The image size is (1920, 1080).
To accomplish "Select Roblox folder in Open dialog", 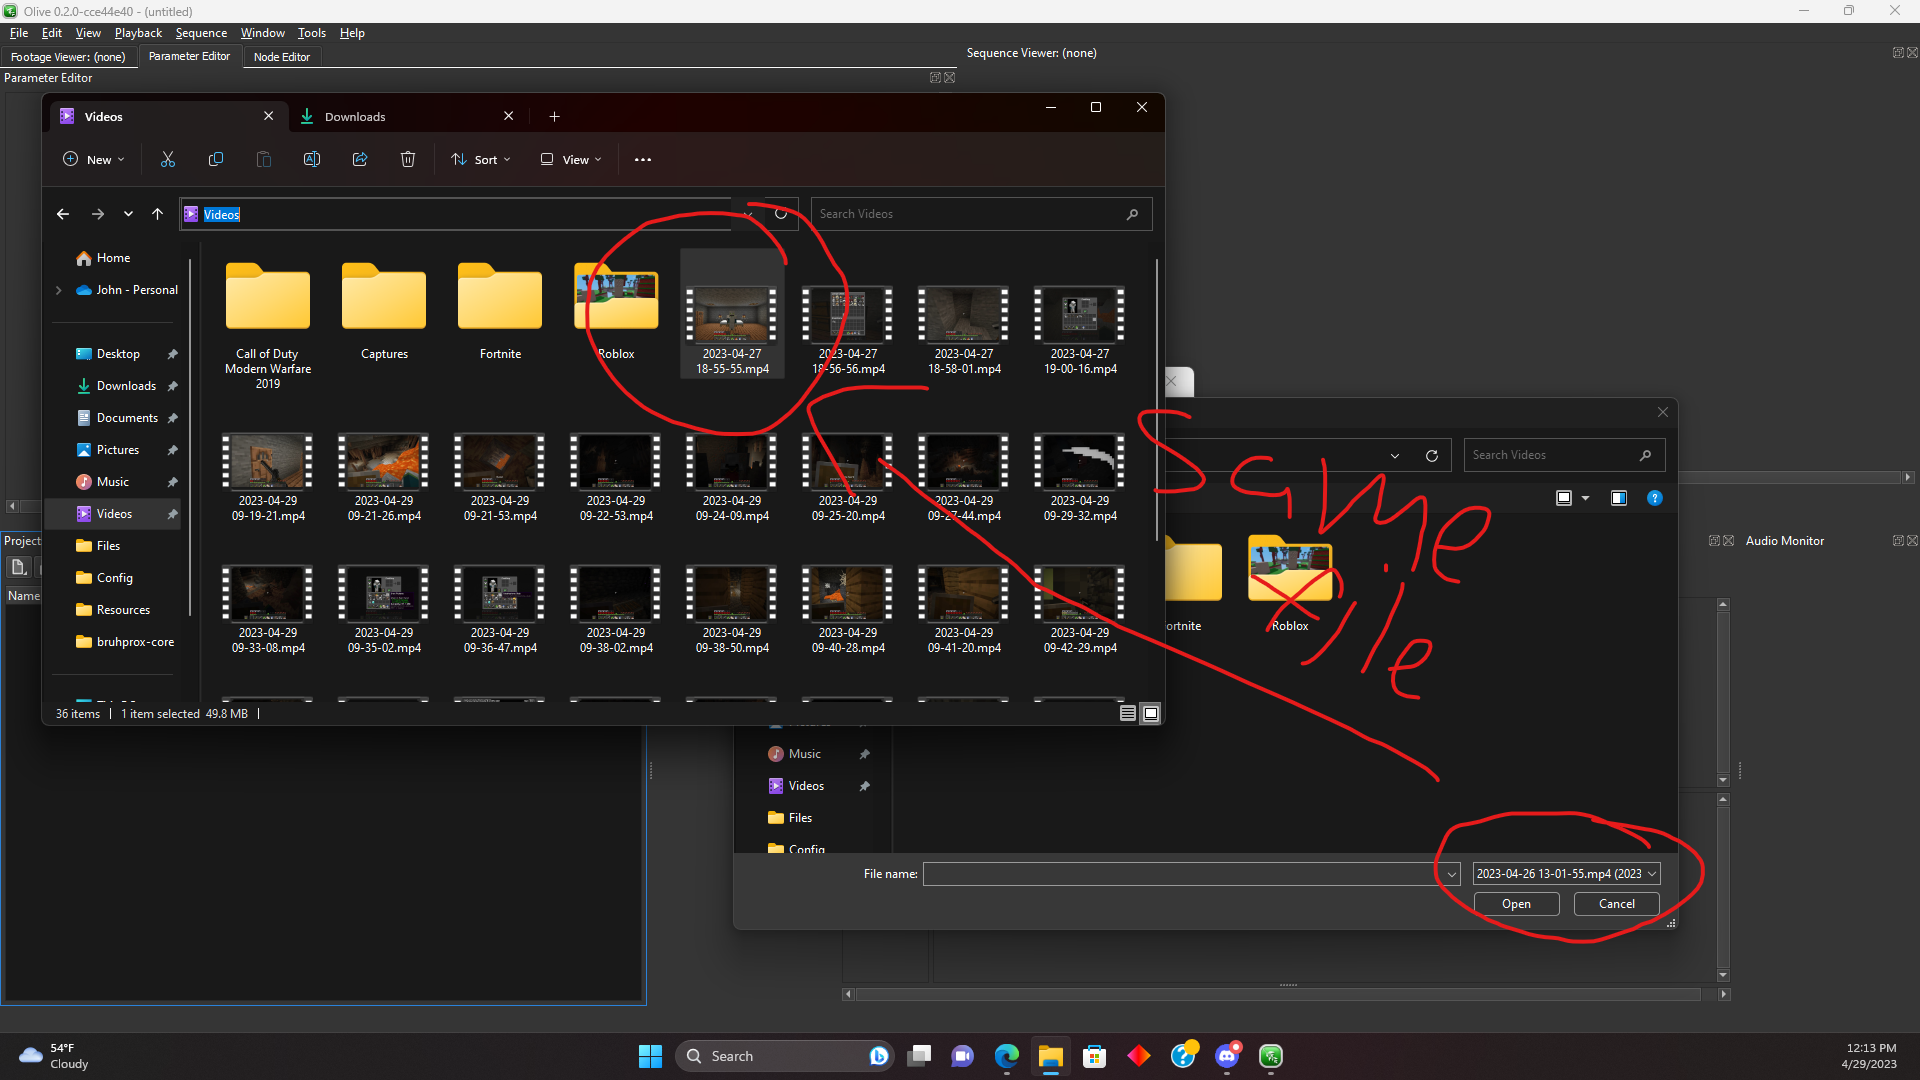I will (x=1290, y=584).
